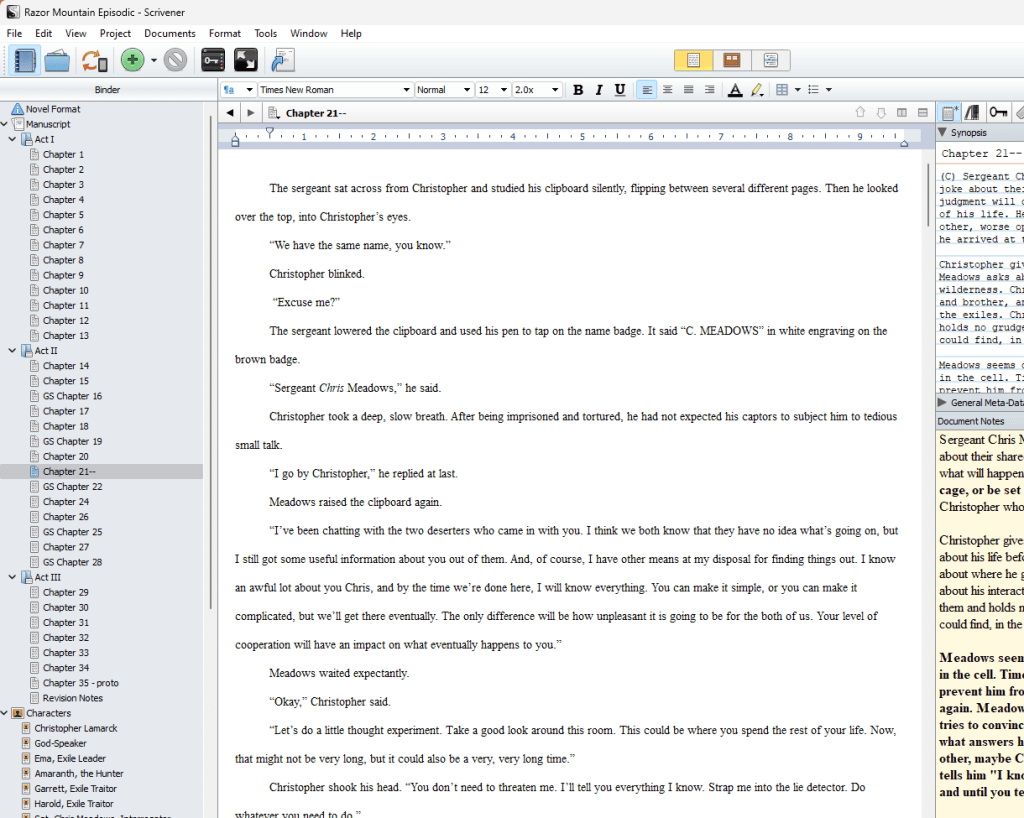Open the Times New Roman font dropdown
The image size is (1024, 818).
pyautogui.click(x=334, y=90)
